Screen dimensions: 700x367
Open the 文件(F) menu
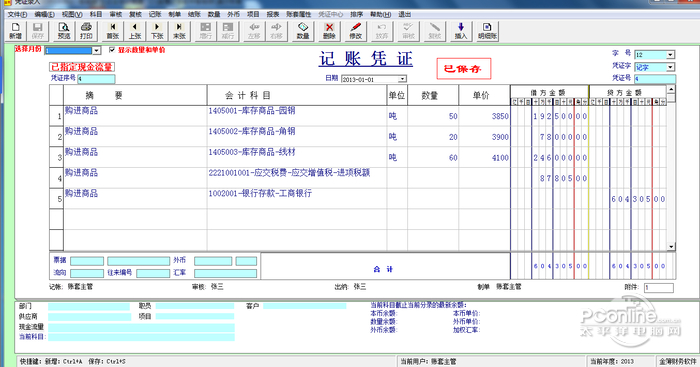17,14
